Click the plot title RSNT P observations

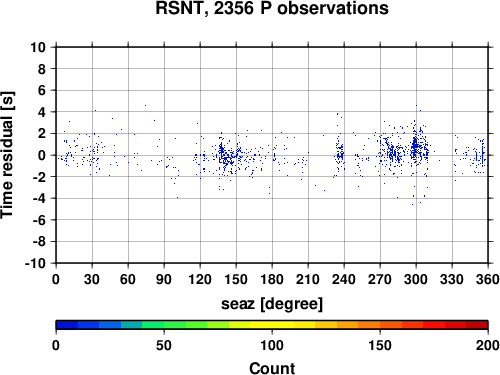pyautogui.click(x=272, y=8)
